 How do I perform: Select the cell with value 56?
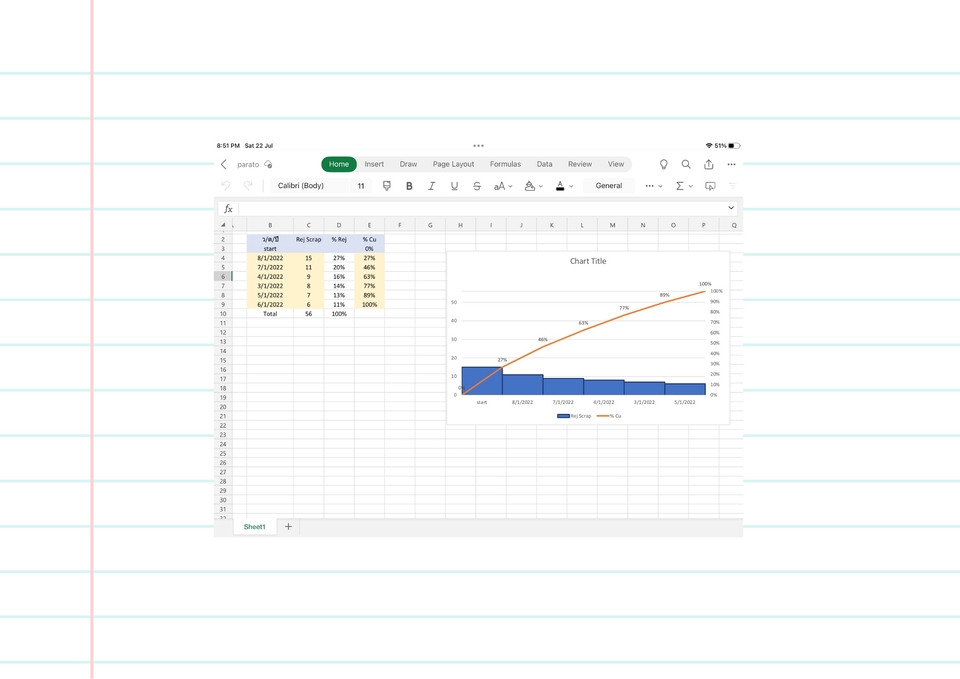click(309, 313)
